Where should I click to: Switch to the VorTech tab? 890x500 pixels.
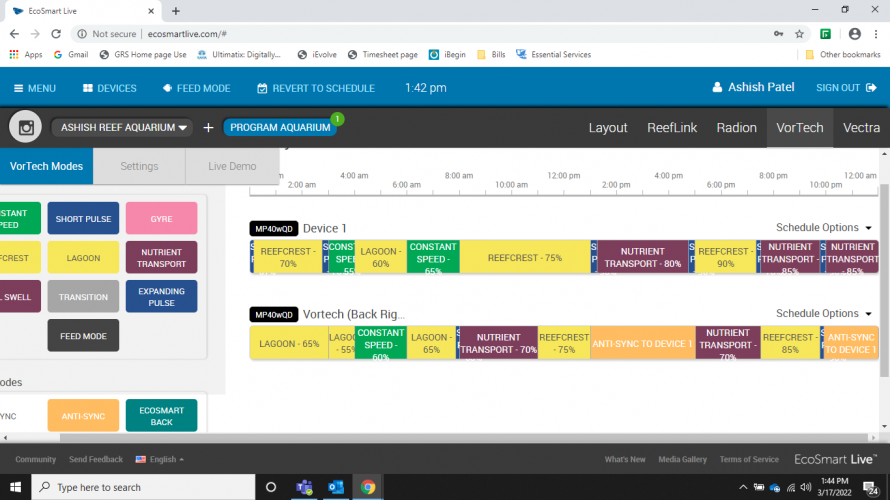pyautogui.click(x=799, y=128)
